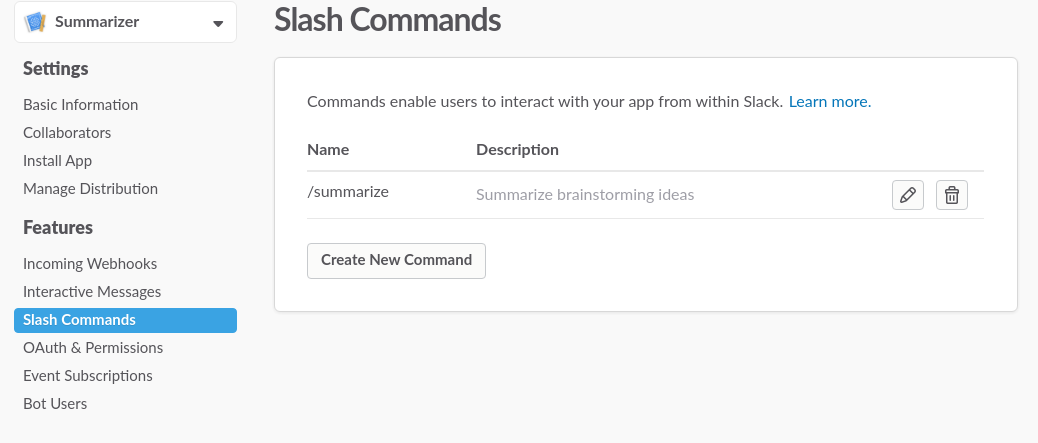1038x443 pixels.
Task: Go to Event Subscriptions
Action: [88, 375]
